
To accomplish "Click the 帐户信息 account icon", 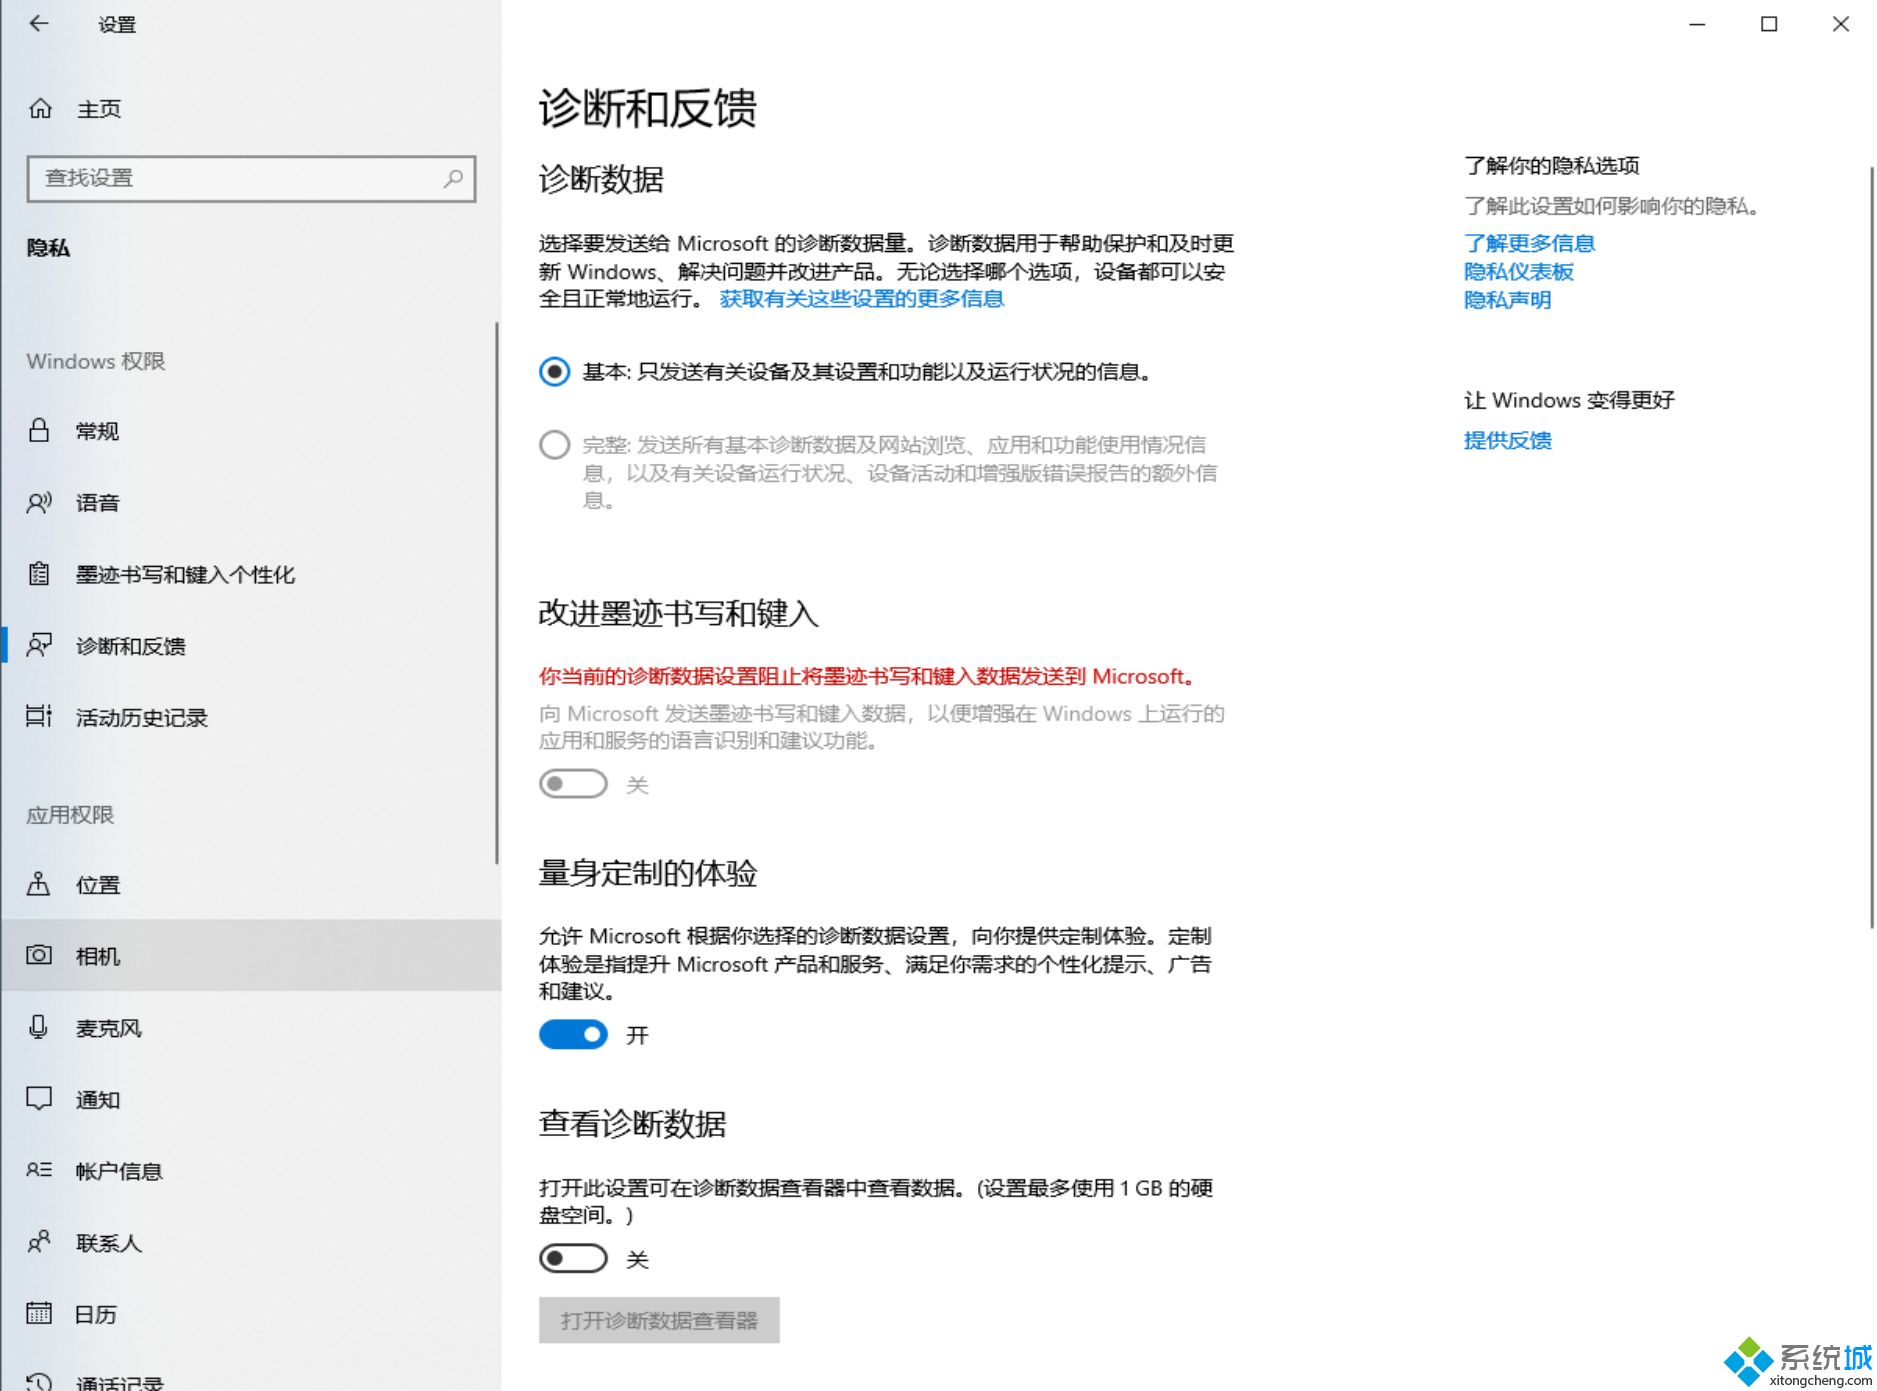I will click(x=39, y=1170).
